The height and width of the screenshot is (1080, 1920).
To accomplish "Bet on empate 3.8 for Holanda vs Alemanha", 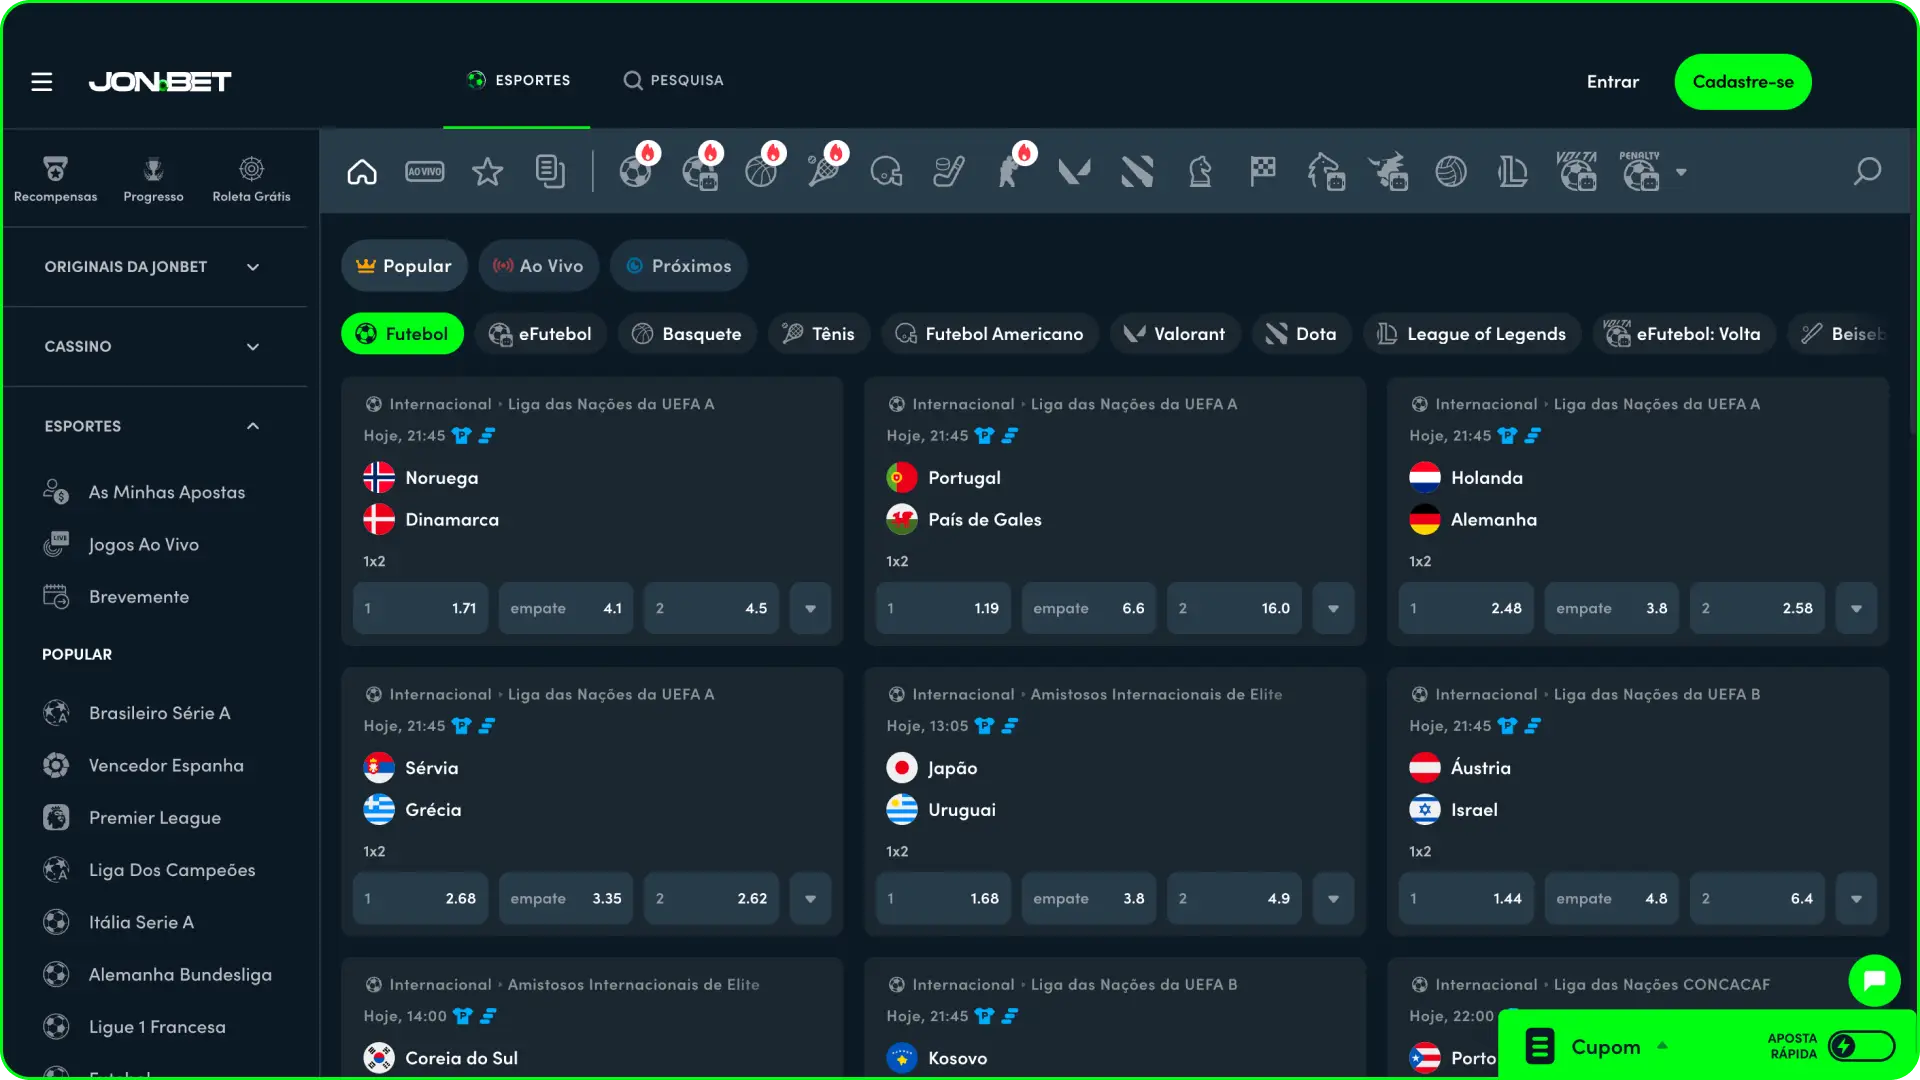I will [x=1611, y=608].
